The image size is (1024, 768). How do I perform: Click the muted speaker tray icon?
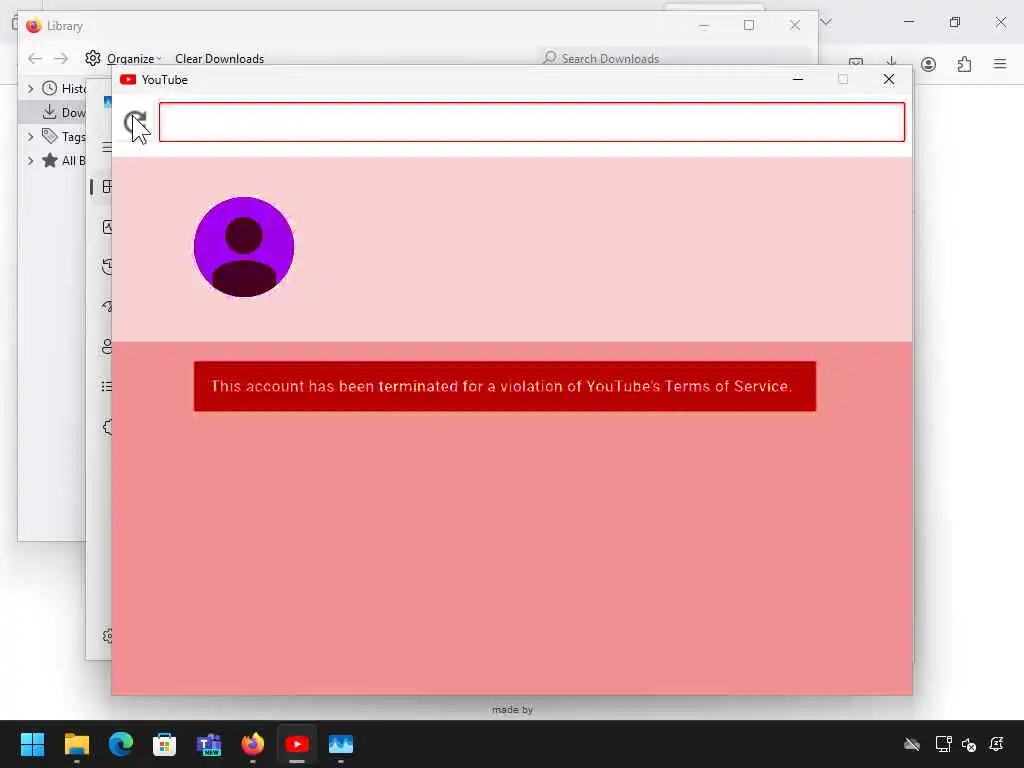click(x=968, y=744)
